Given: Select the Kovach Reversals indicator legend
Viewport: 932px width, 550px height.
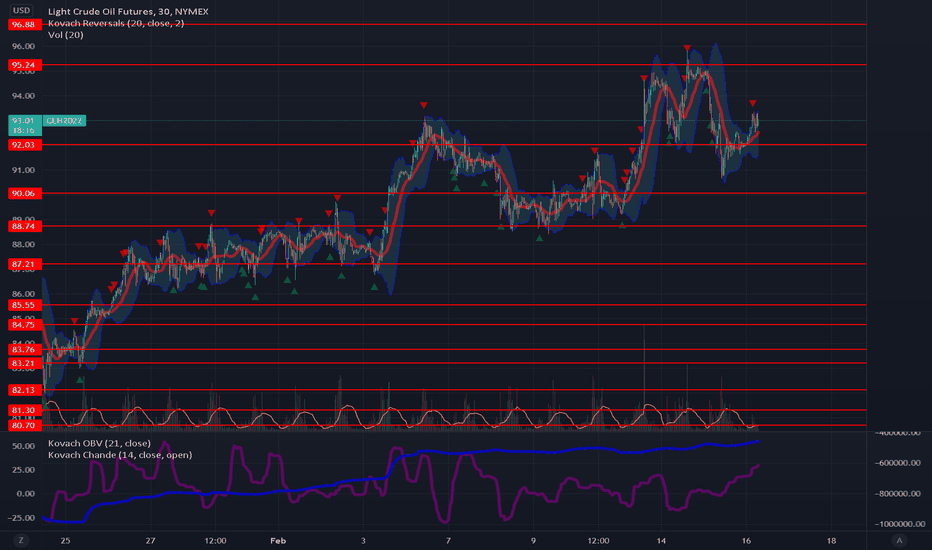Looking at the screenshot, I should (116, 23).
